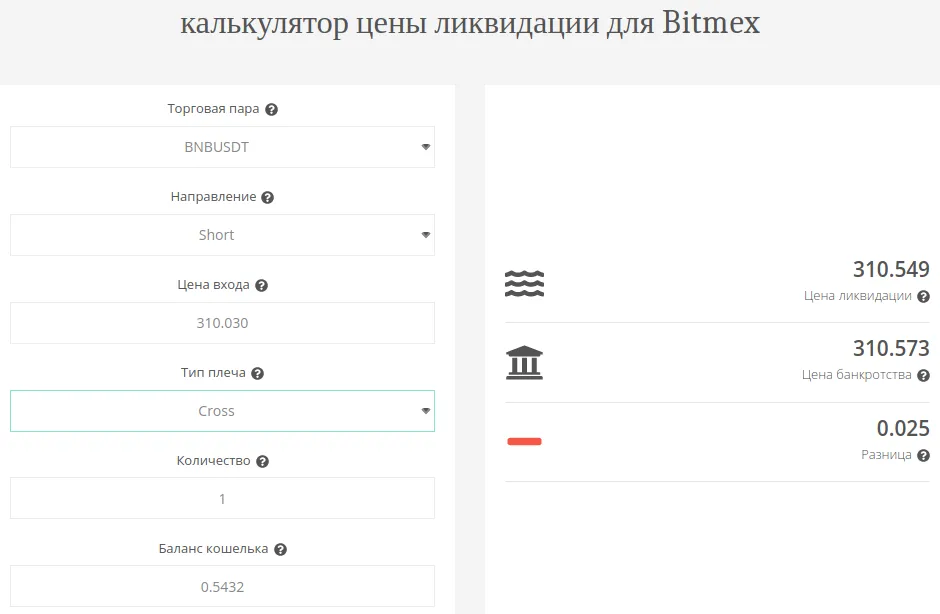Click the Тип плеча label
Image resolution: width=940 pixels, height=614 pixels.
click(213, 372)
